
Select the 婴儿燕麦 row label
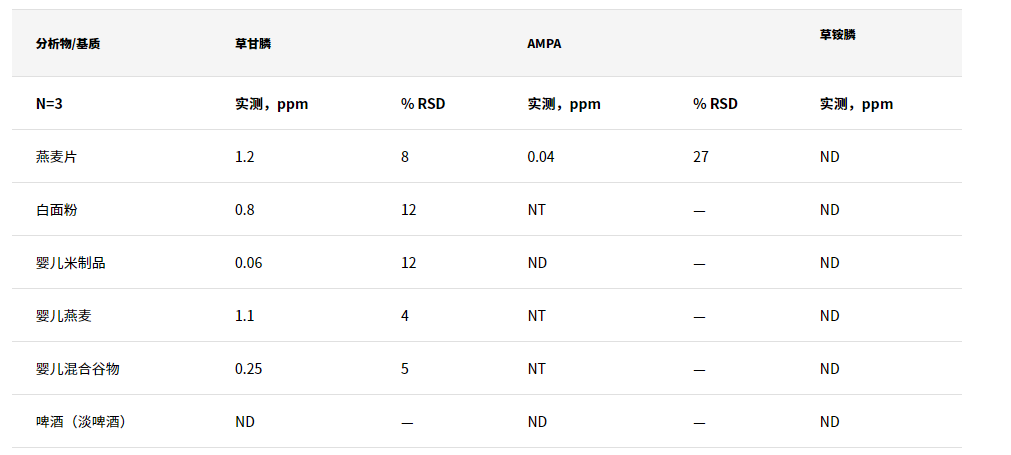click(63, 315)
